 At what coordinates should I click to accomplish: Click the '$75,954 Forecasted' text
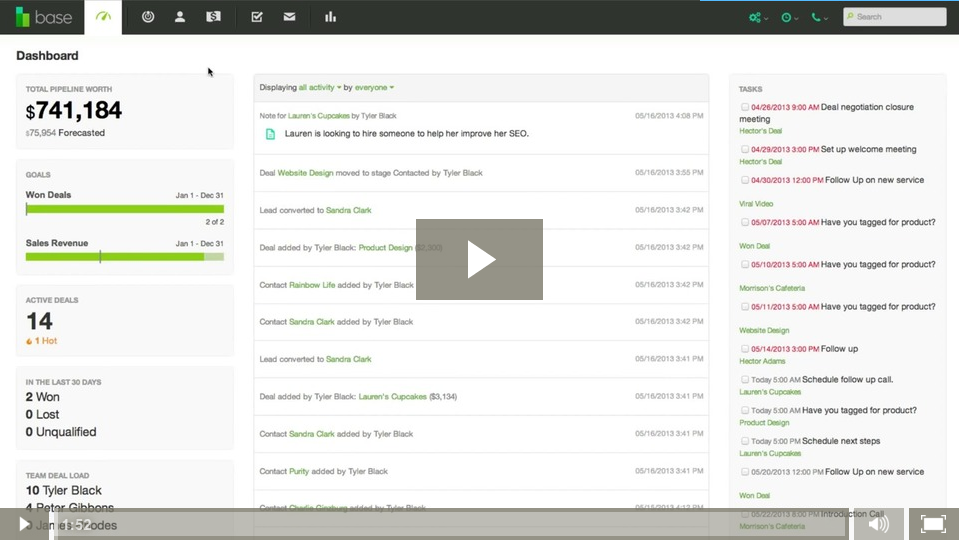pyautogui.click(x=65, y=133)
